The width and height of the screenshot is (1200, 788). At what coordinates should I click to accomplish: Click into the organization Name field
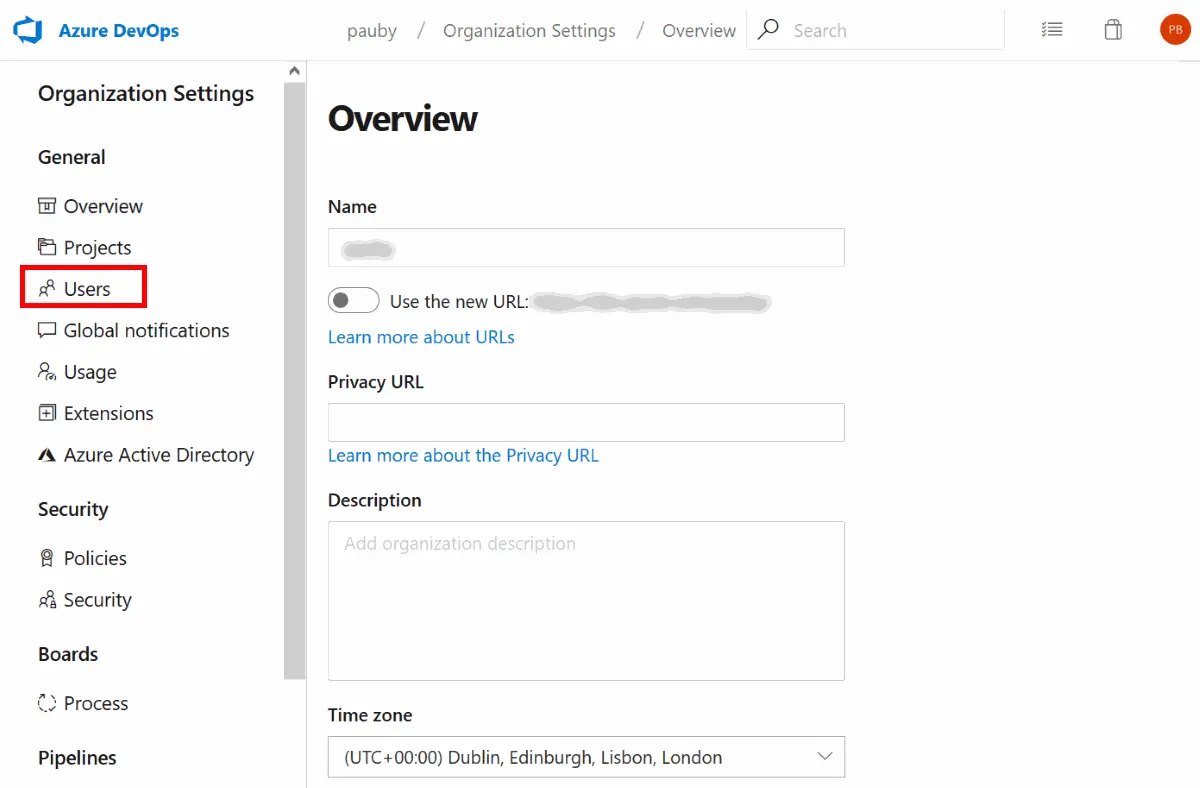coord(586,247)
